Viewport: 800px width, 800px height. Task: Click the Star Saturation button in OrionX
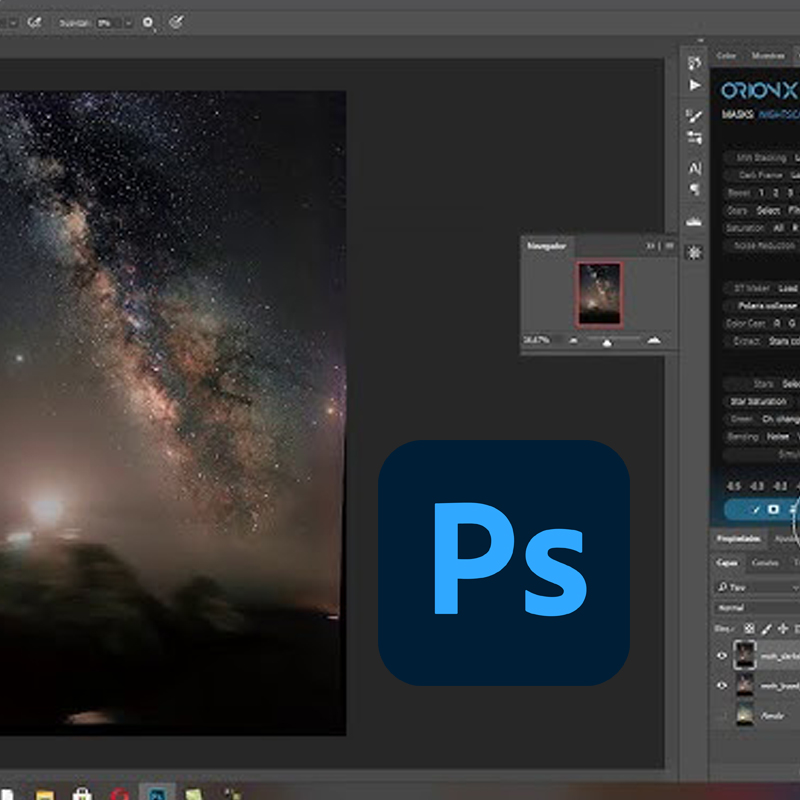[x=758, y=402]
